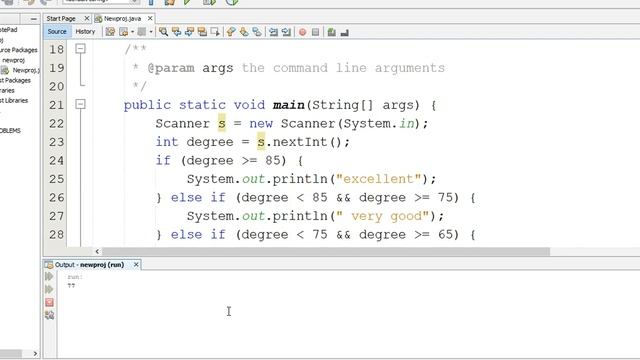
Task: Click the Comment lines icon
Action: (x=331, y=32)
